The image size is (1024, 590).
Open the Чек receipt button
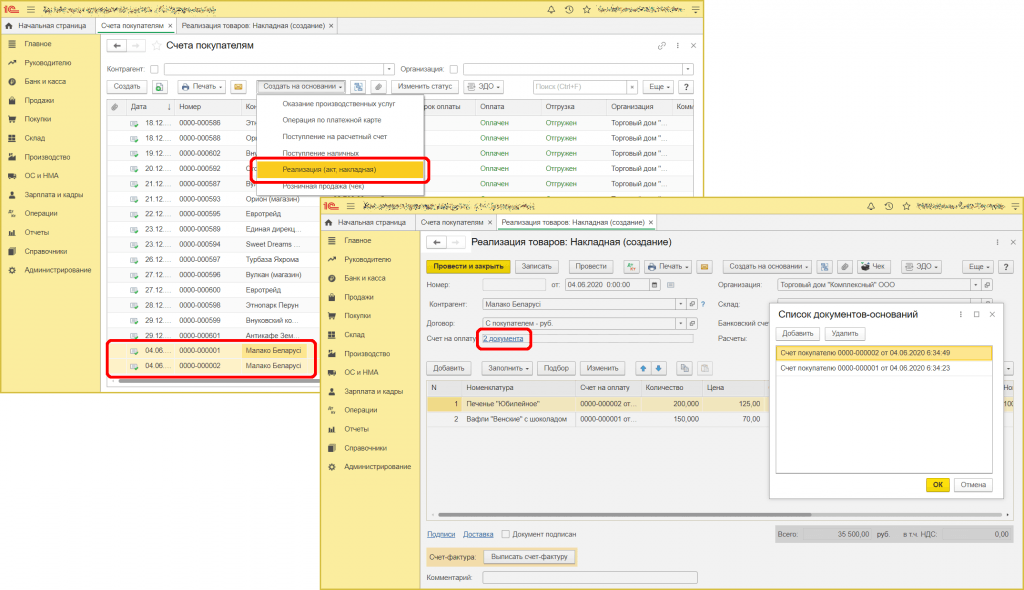coord(874,267)
